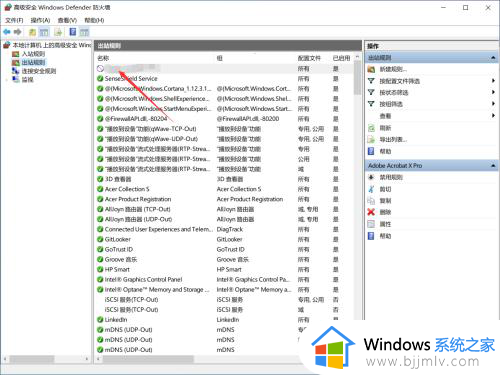Click the funnel icon for 按状态筛选
This screenshot has width=500, height=375.
point(371,92)
